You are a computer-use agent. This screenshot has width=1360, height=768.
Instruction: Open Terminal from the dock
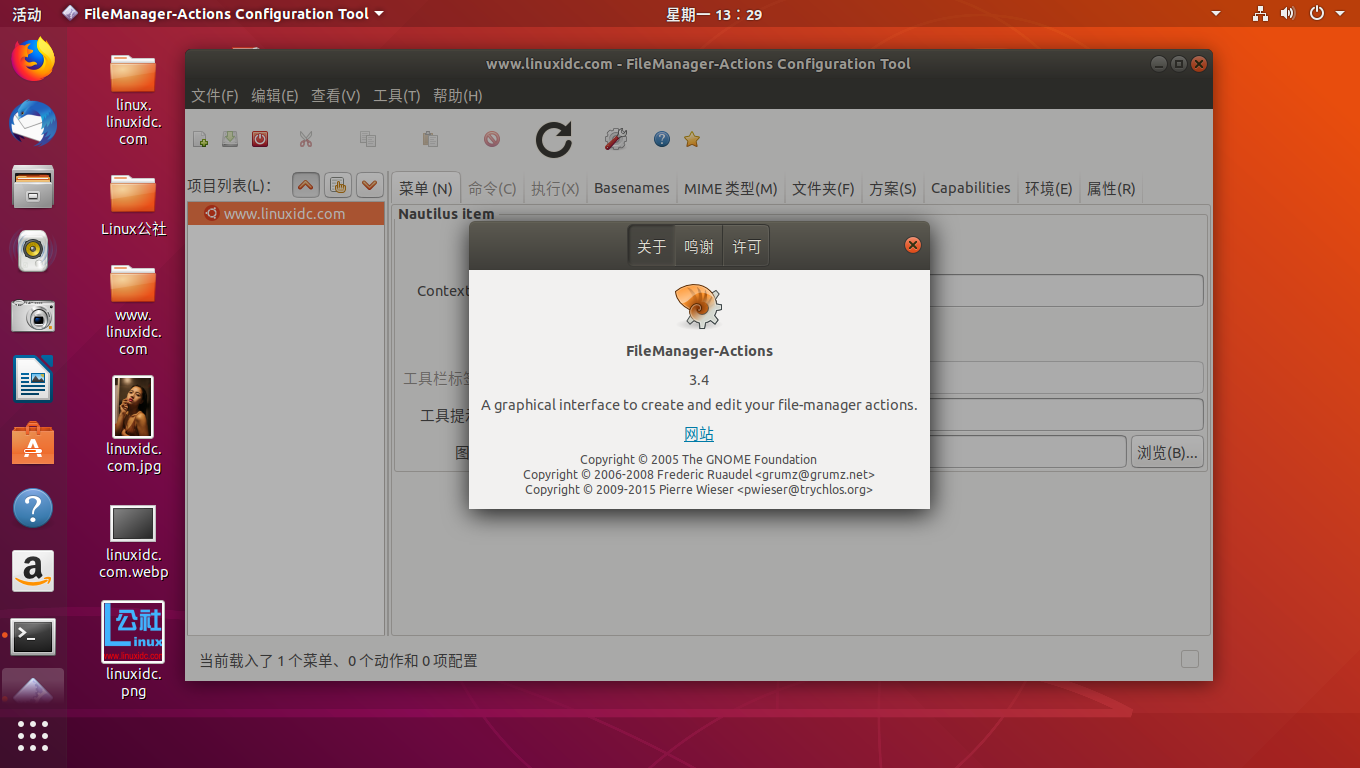coord(33,636)
